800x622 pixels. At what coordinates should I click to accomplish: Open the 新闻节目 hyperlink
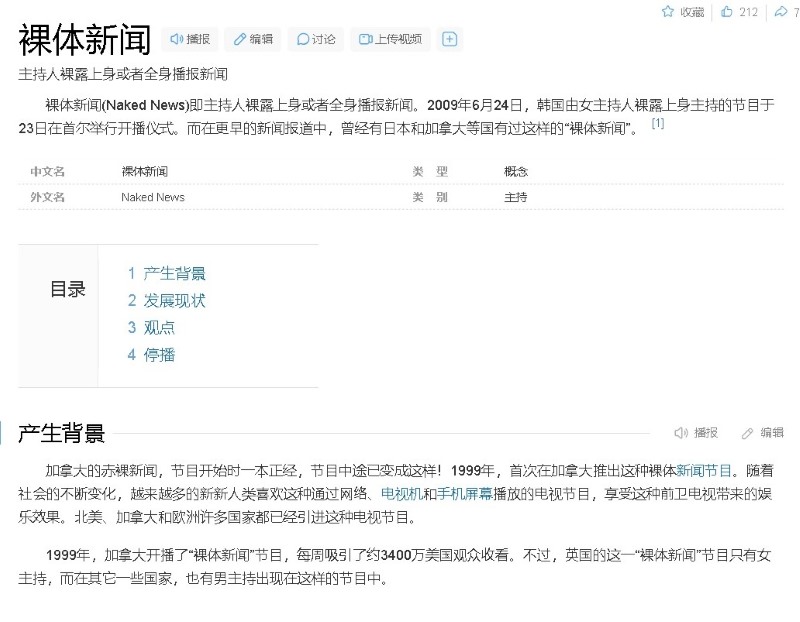[704, 469]
